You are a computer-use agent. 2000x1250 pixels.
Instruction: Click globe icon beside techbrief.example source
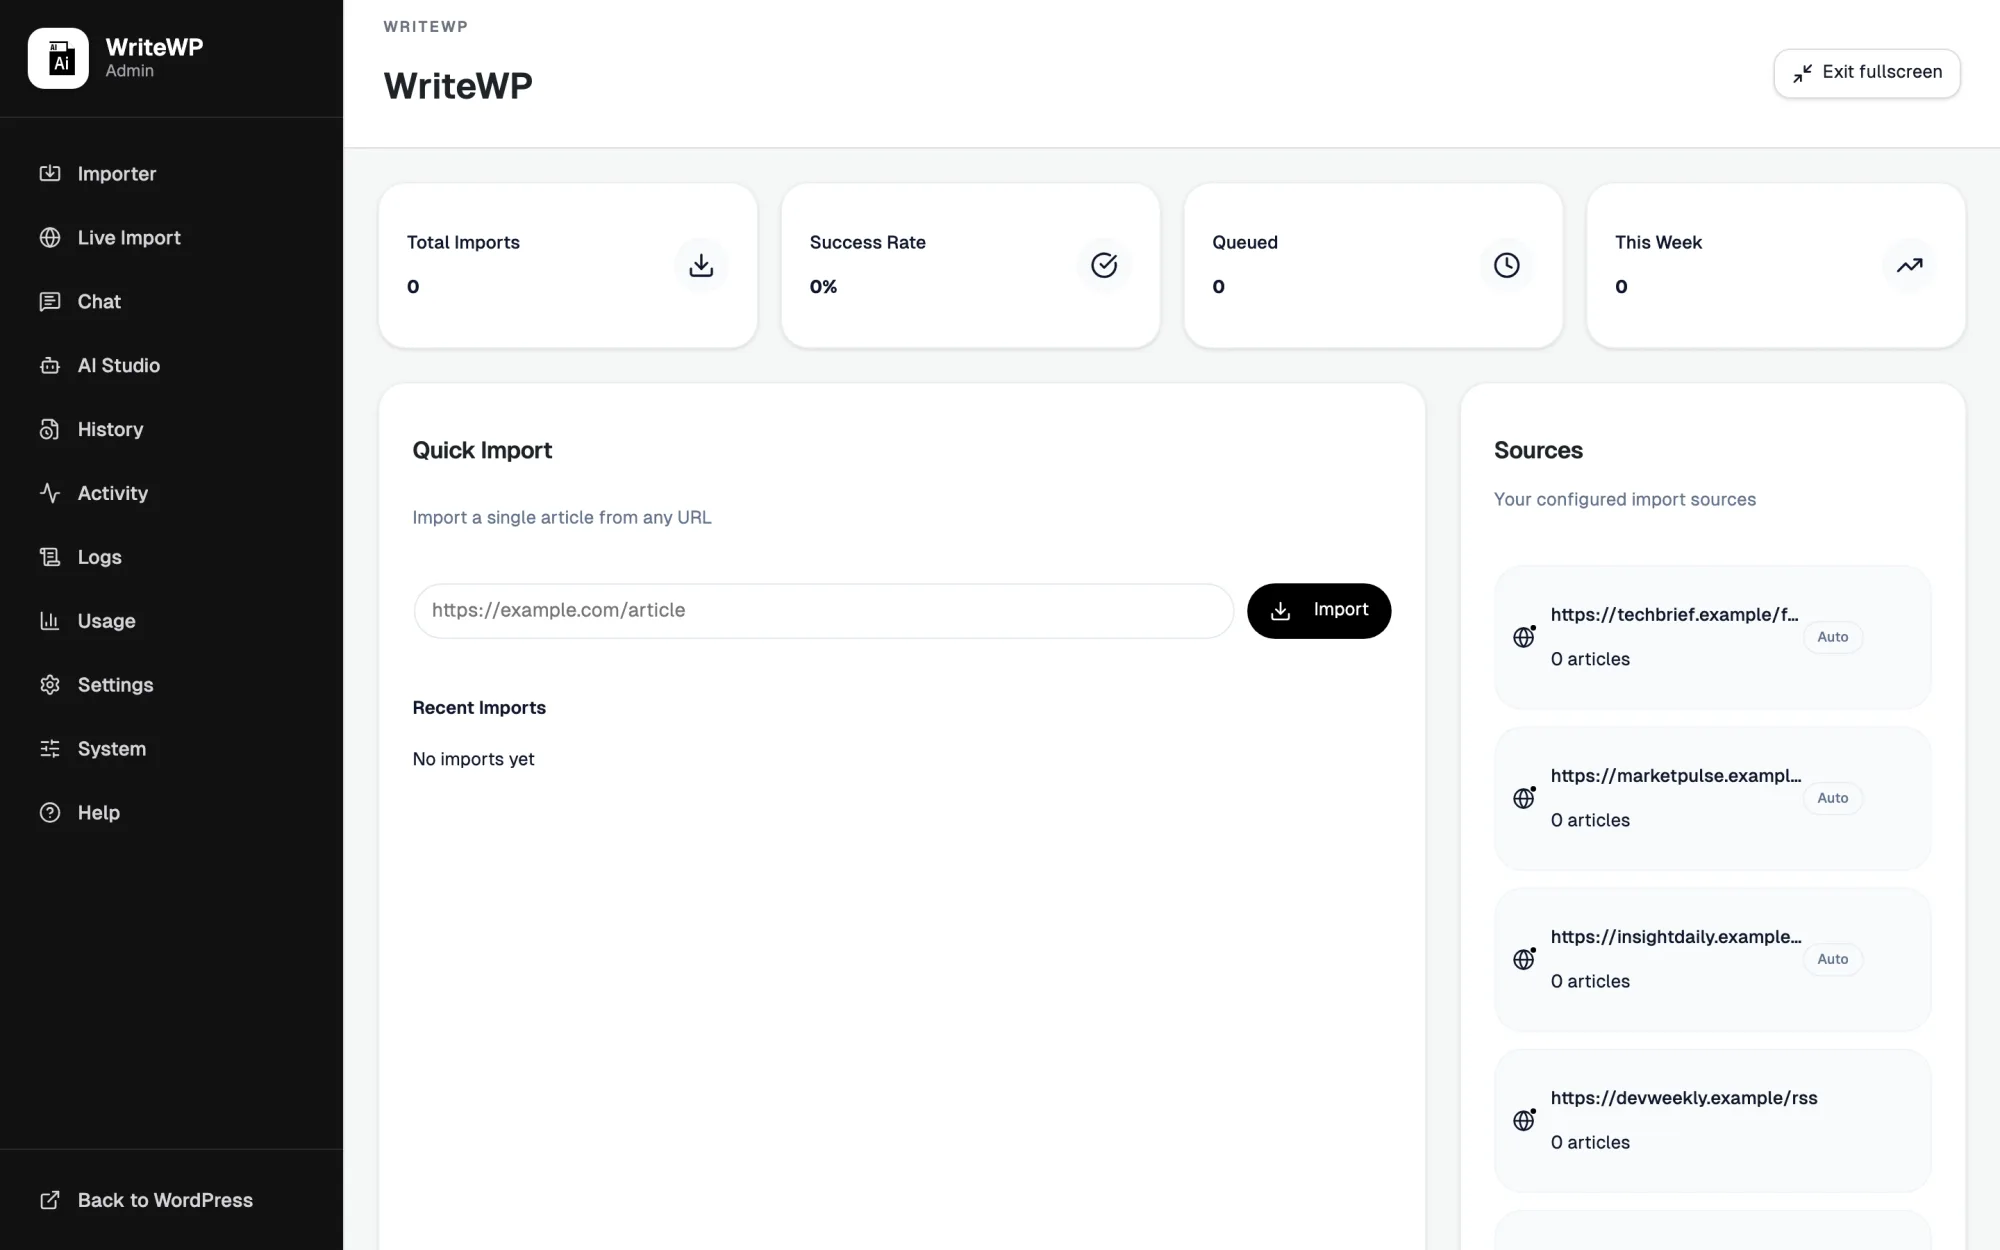coord(1524,637)
